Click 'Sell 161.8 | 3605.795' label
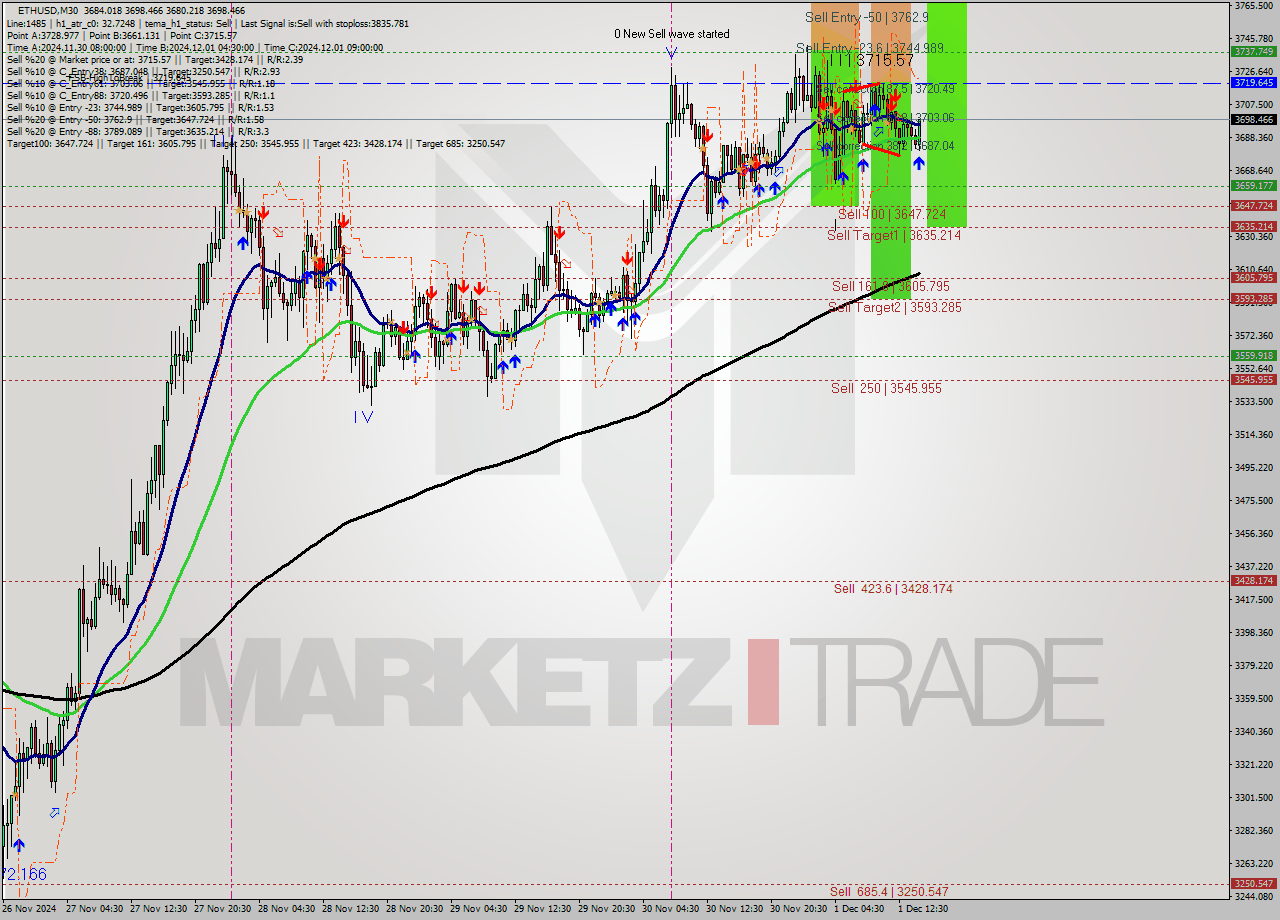This screenshot has height=920, width=1280. (890, 286)
